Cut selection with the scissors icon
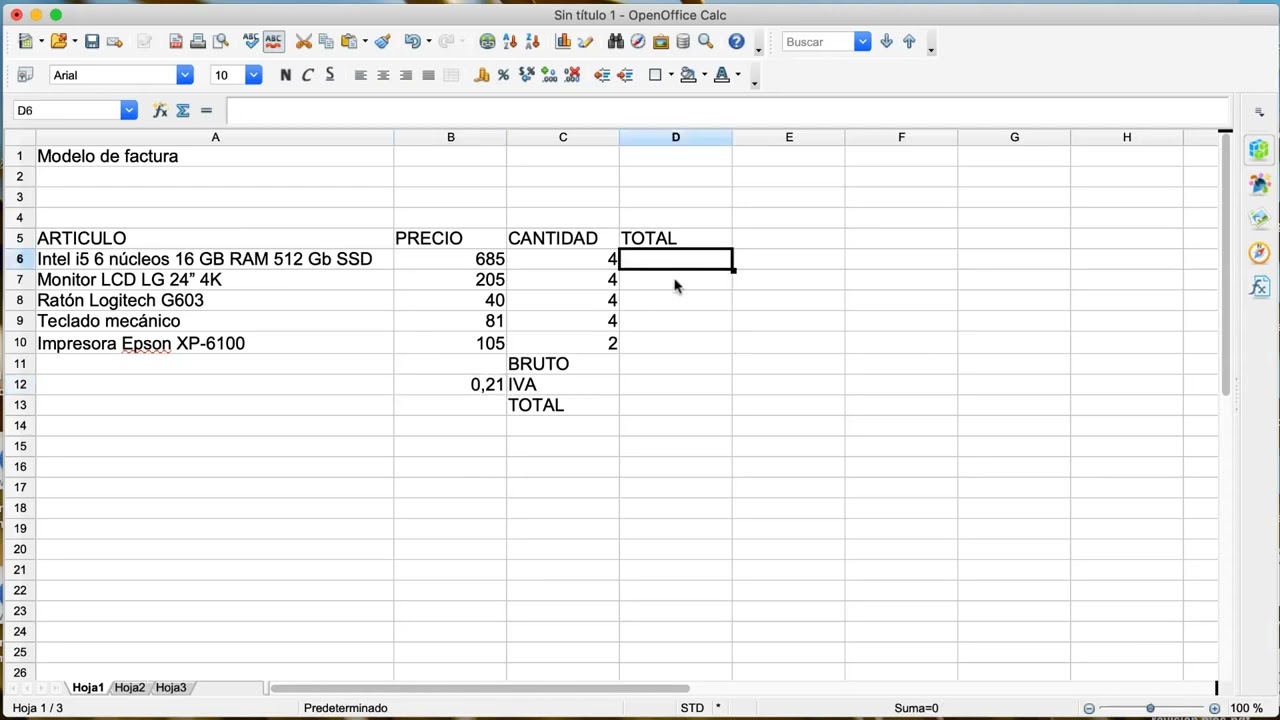The height and width of the screenshot is (720, 1280). tap(304, 42)
